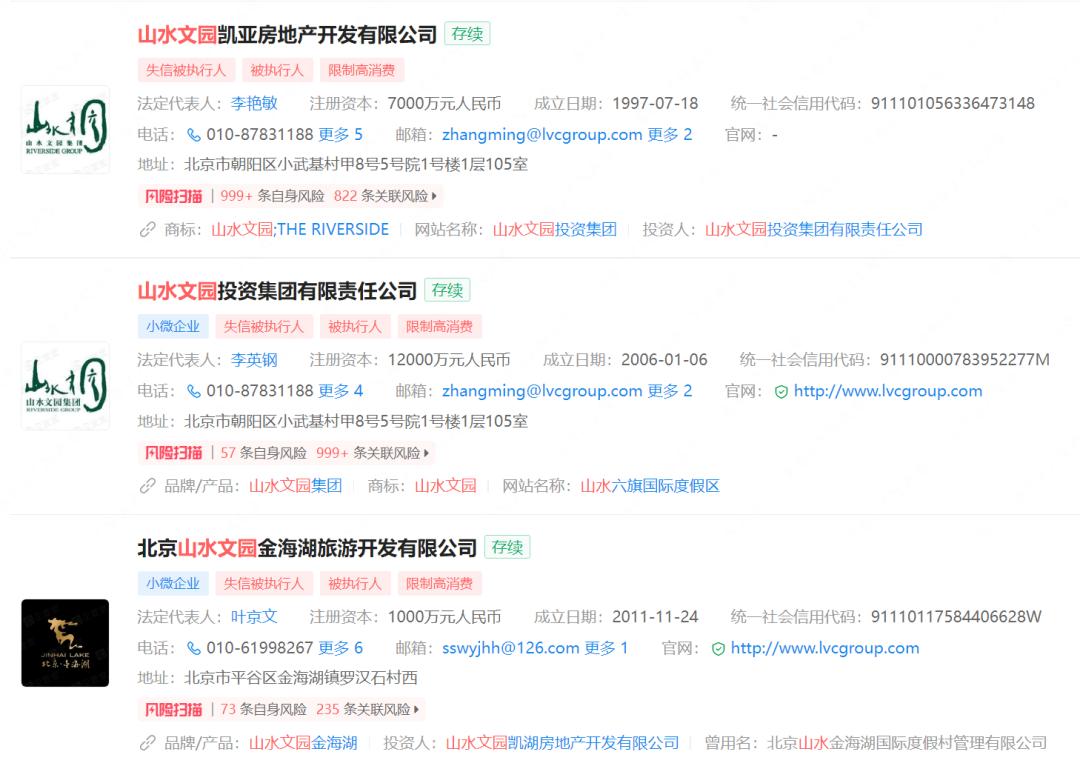The height and width of the screenshot is (769, 1080).
Task: Click phone icon of 山水文园投资集团
Action: pyautogui.click(x=196, y=390)
